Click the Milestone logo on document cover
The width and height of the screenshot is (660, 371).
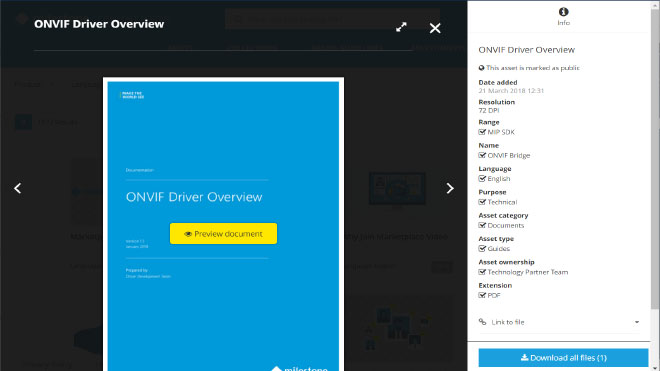pyautogui.click(x=300, y=368)
